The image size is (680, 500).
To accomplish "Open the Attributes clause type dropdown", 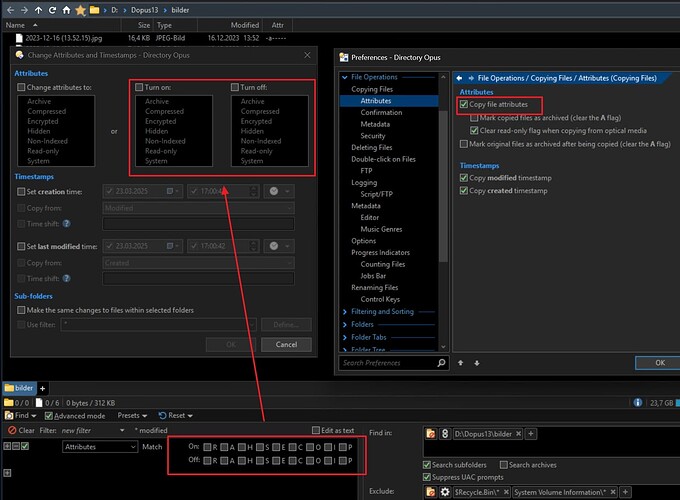I will point(100,447).
